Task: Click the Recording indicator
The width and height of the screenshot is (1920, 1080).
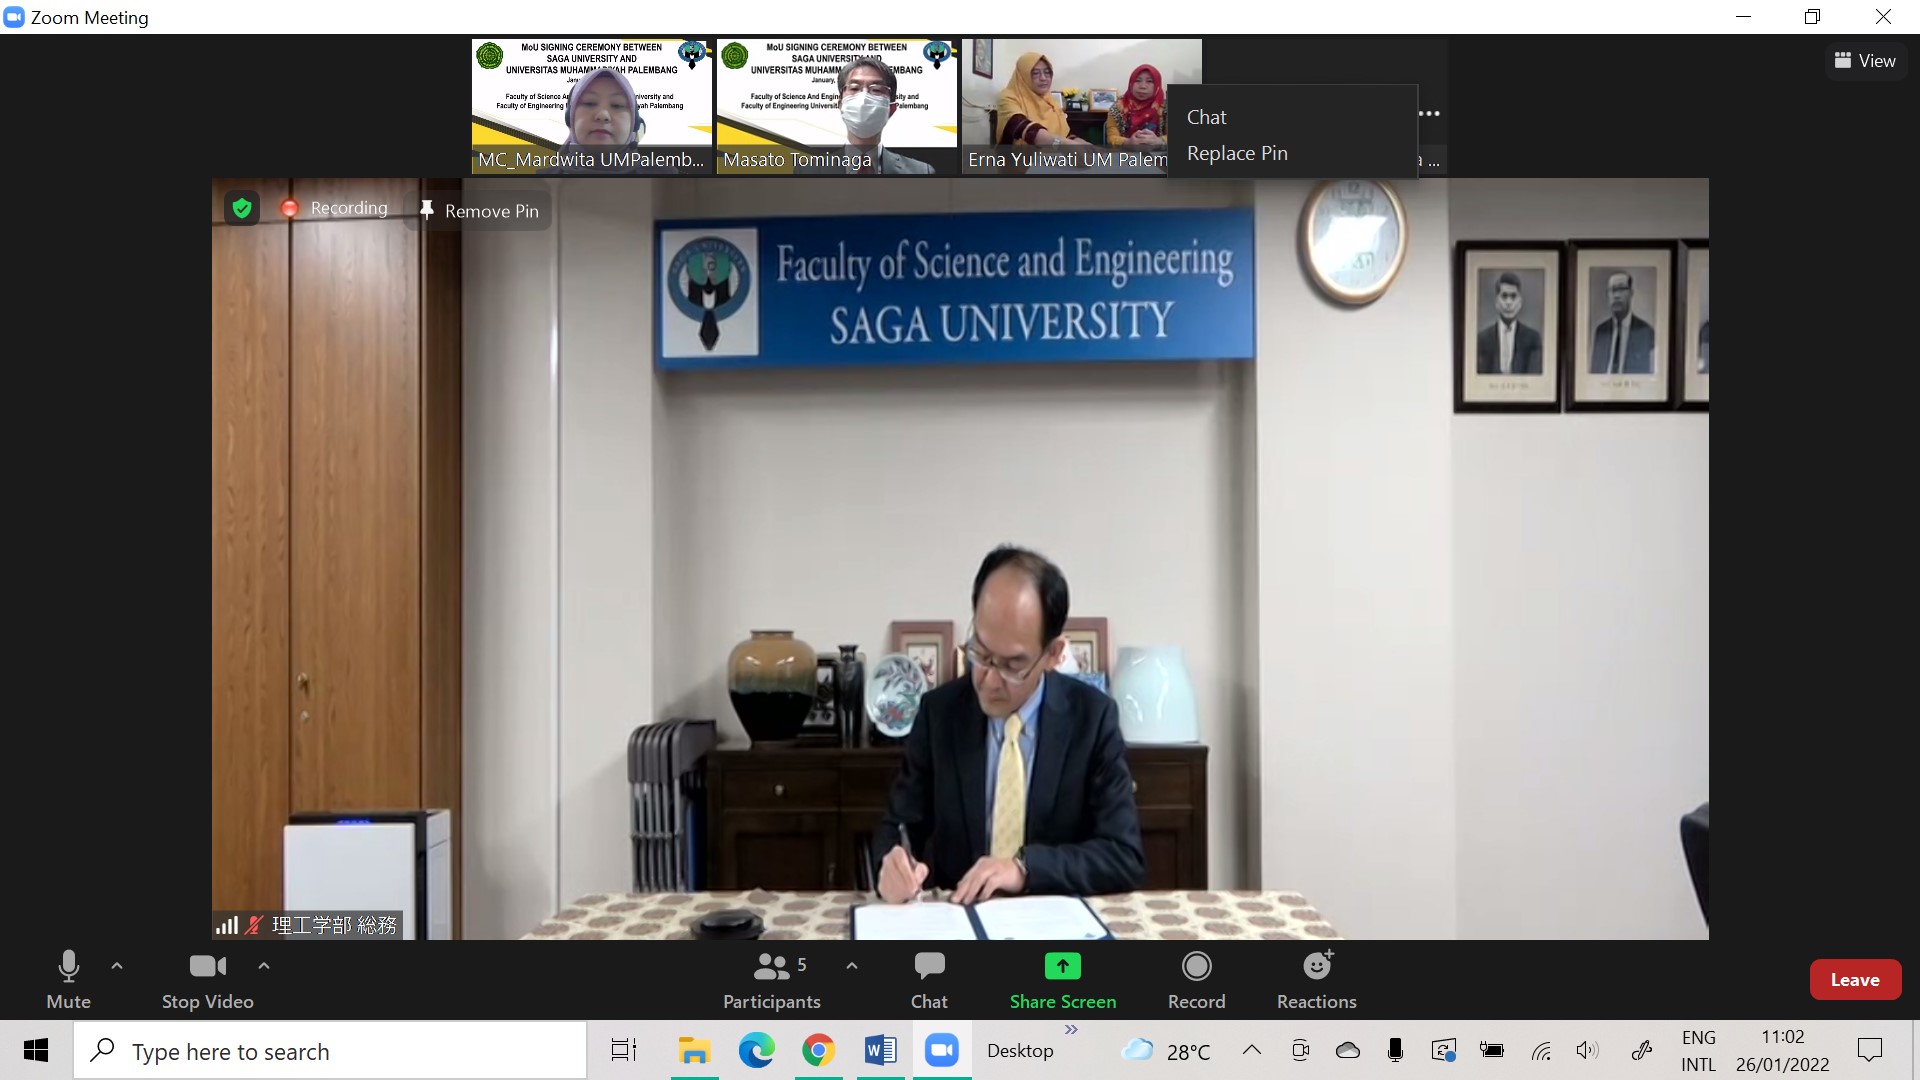Action: (x=336, y=208)
